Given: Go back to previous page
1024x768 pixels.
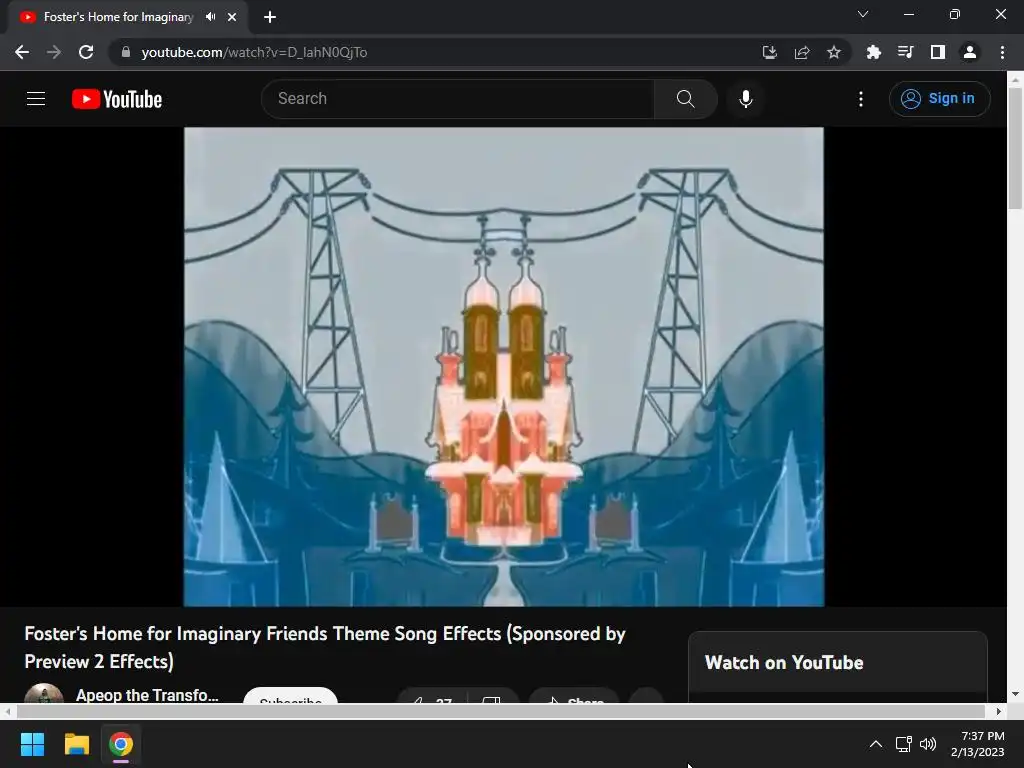Looking at the screenshot, I should click(x=22, y=52).
